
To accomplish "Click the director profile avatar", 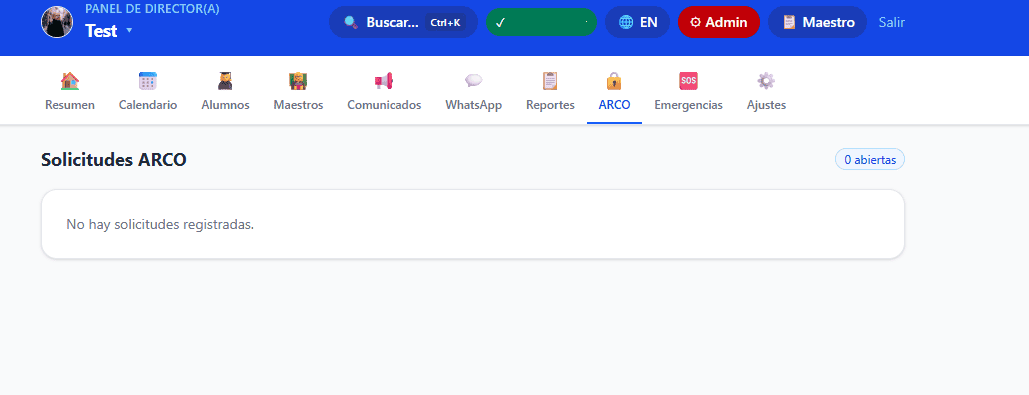I will 57,22.
